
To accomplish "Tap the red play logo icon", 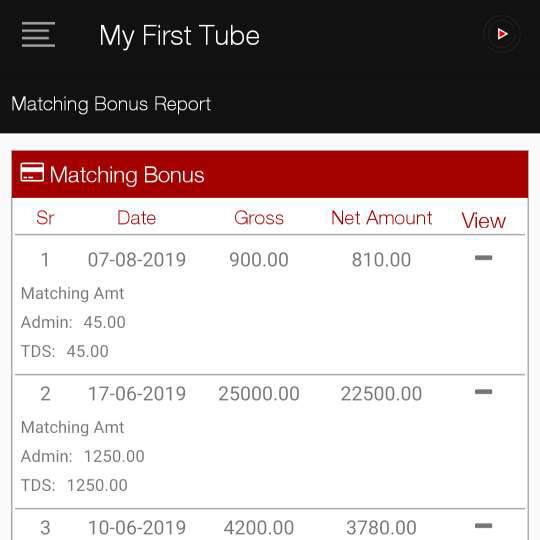I will coord(502,34).
